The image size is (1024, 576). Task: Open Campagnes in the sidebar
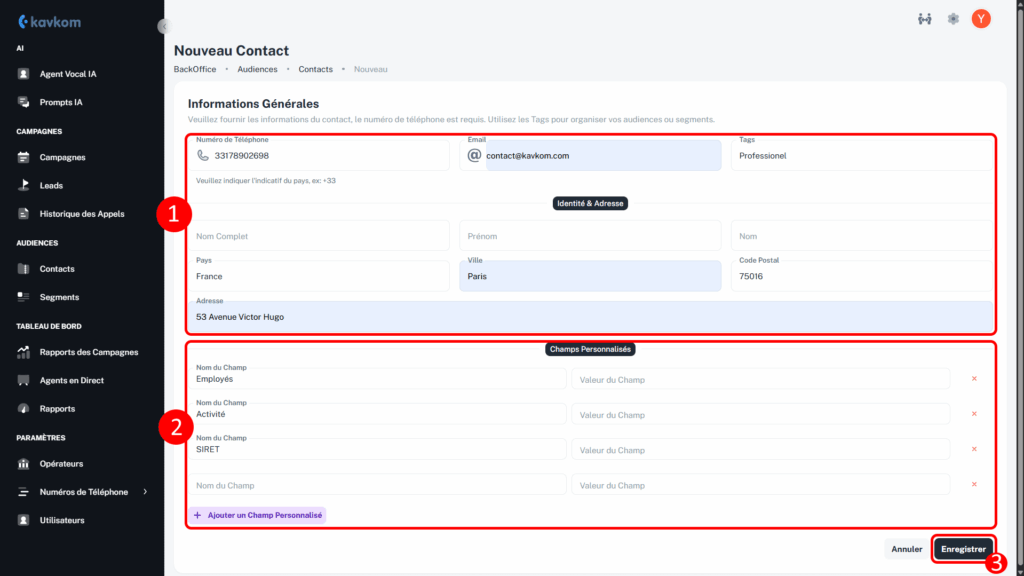62,157
